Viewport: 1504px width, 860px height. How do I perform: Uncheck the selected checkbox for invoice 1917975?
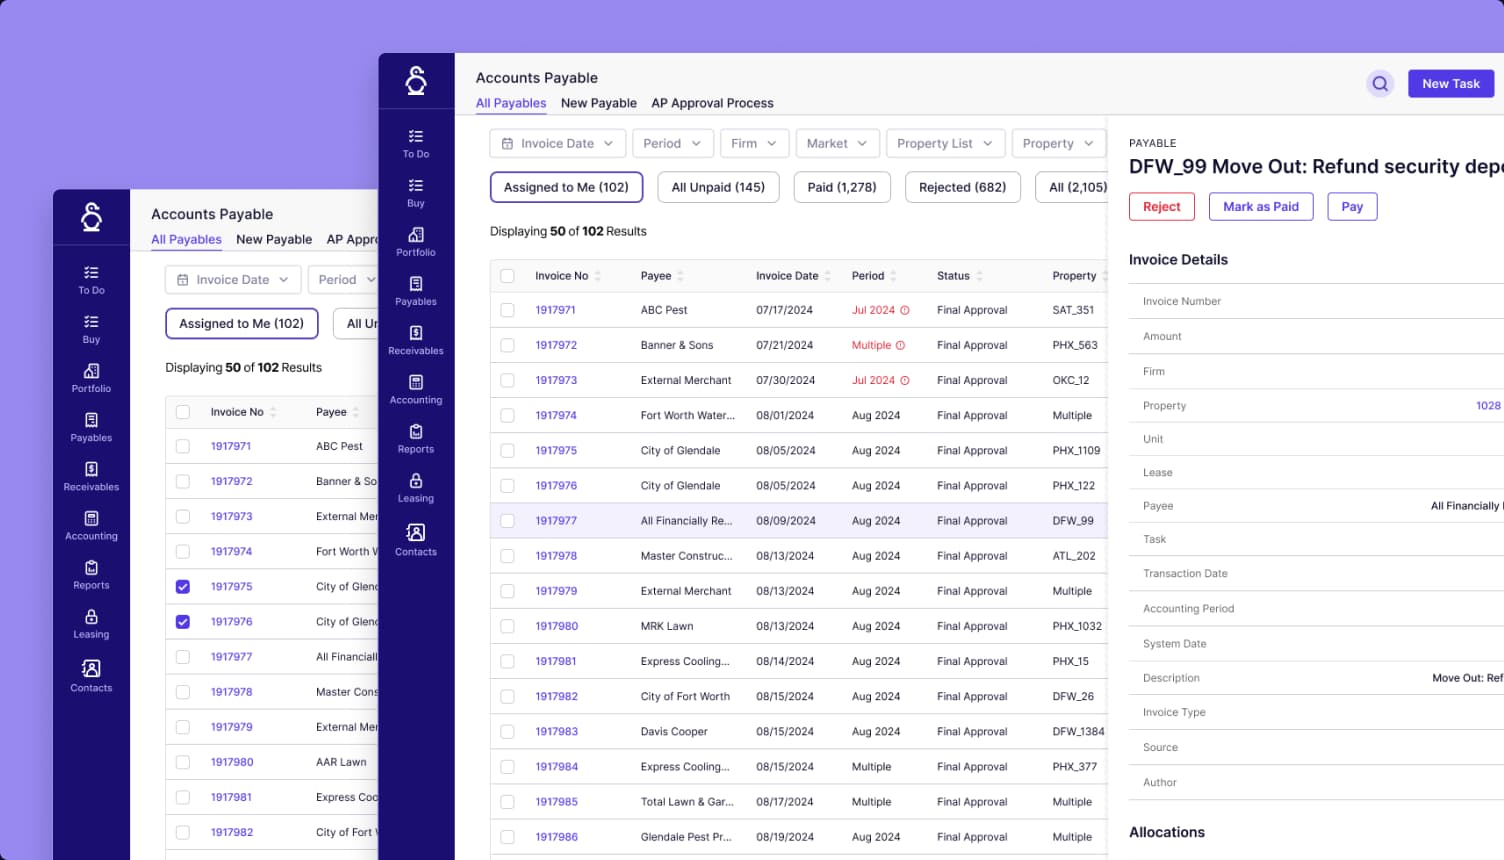[x=183, y=586]
